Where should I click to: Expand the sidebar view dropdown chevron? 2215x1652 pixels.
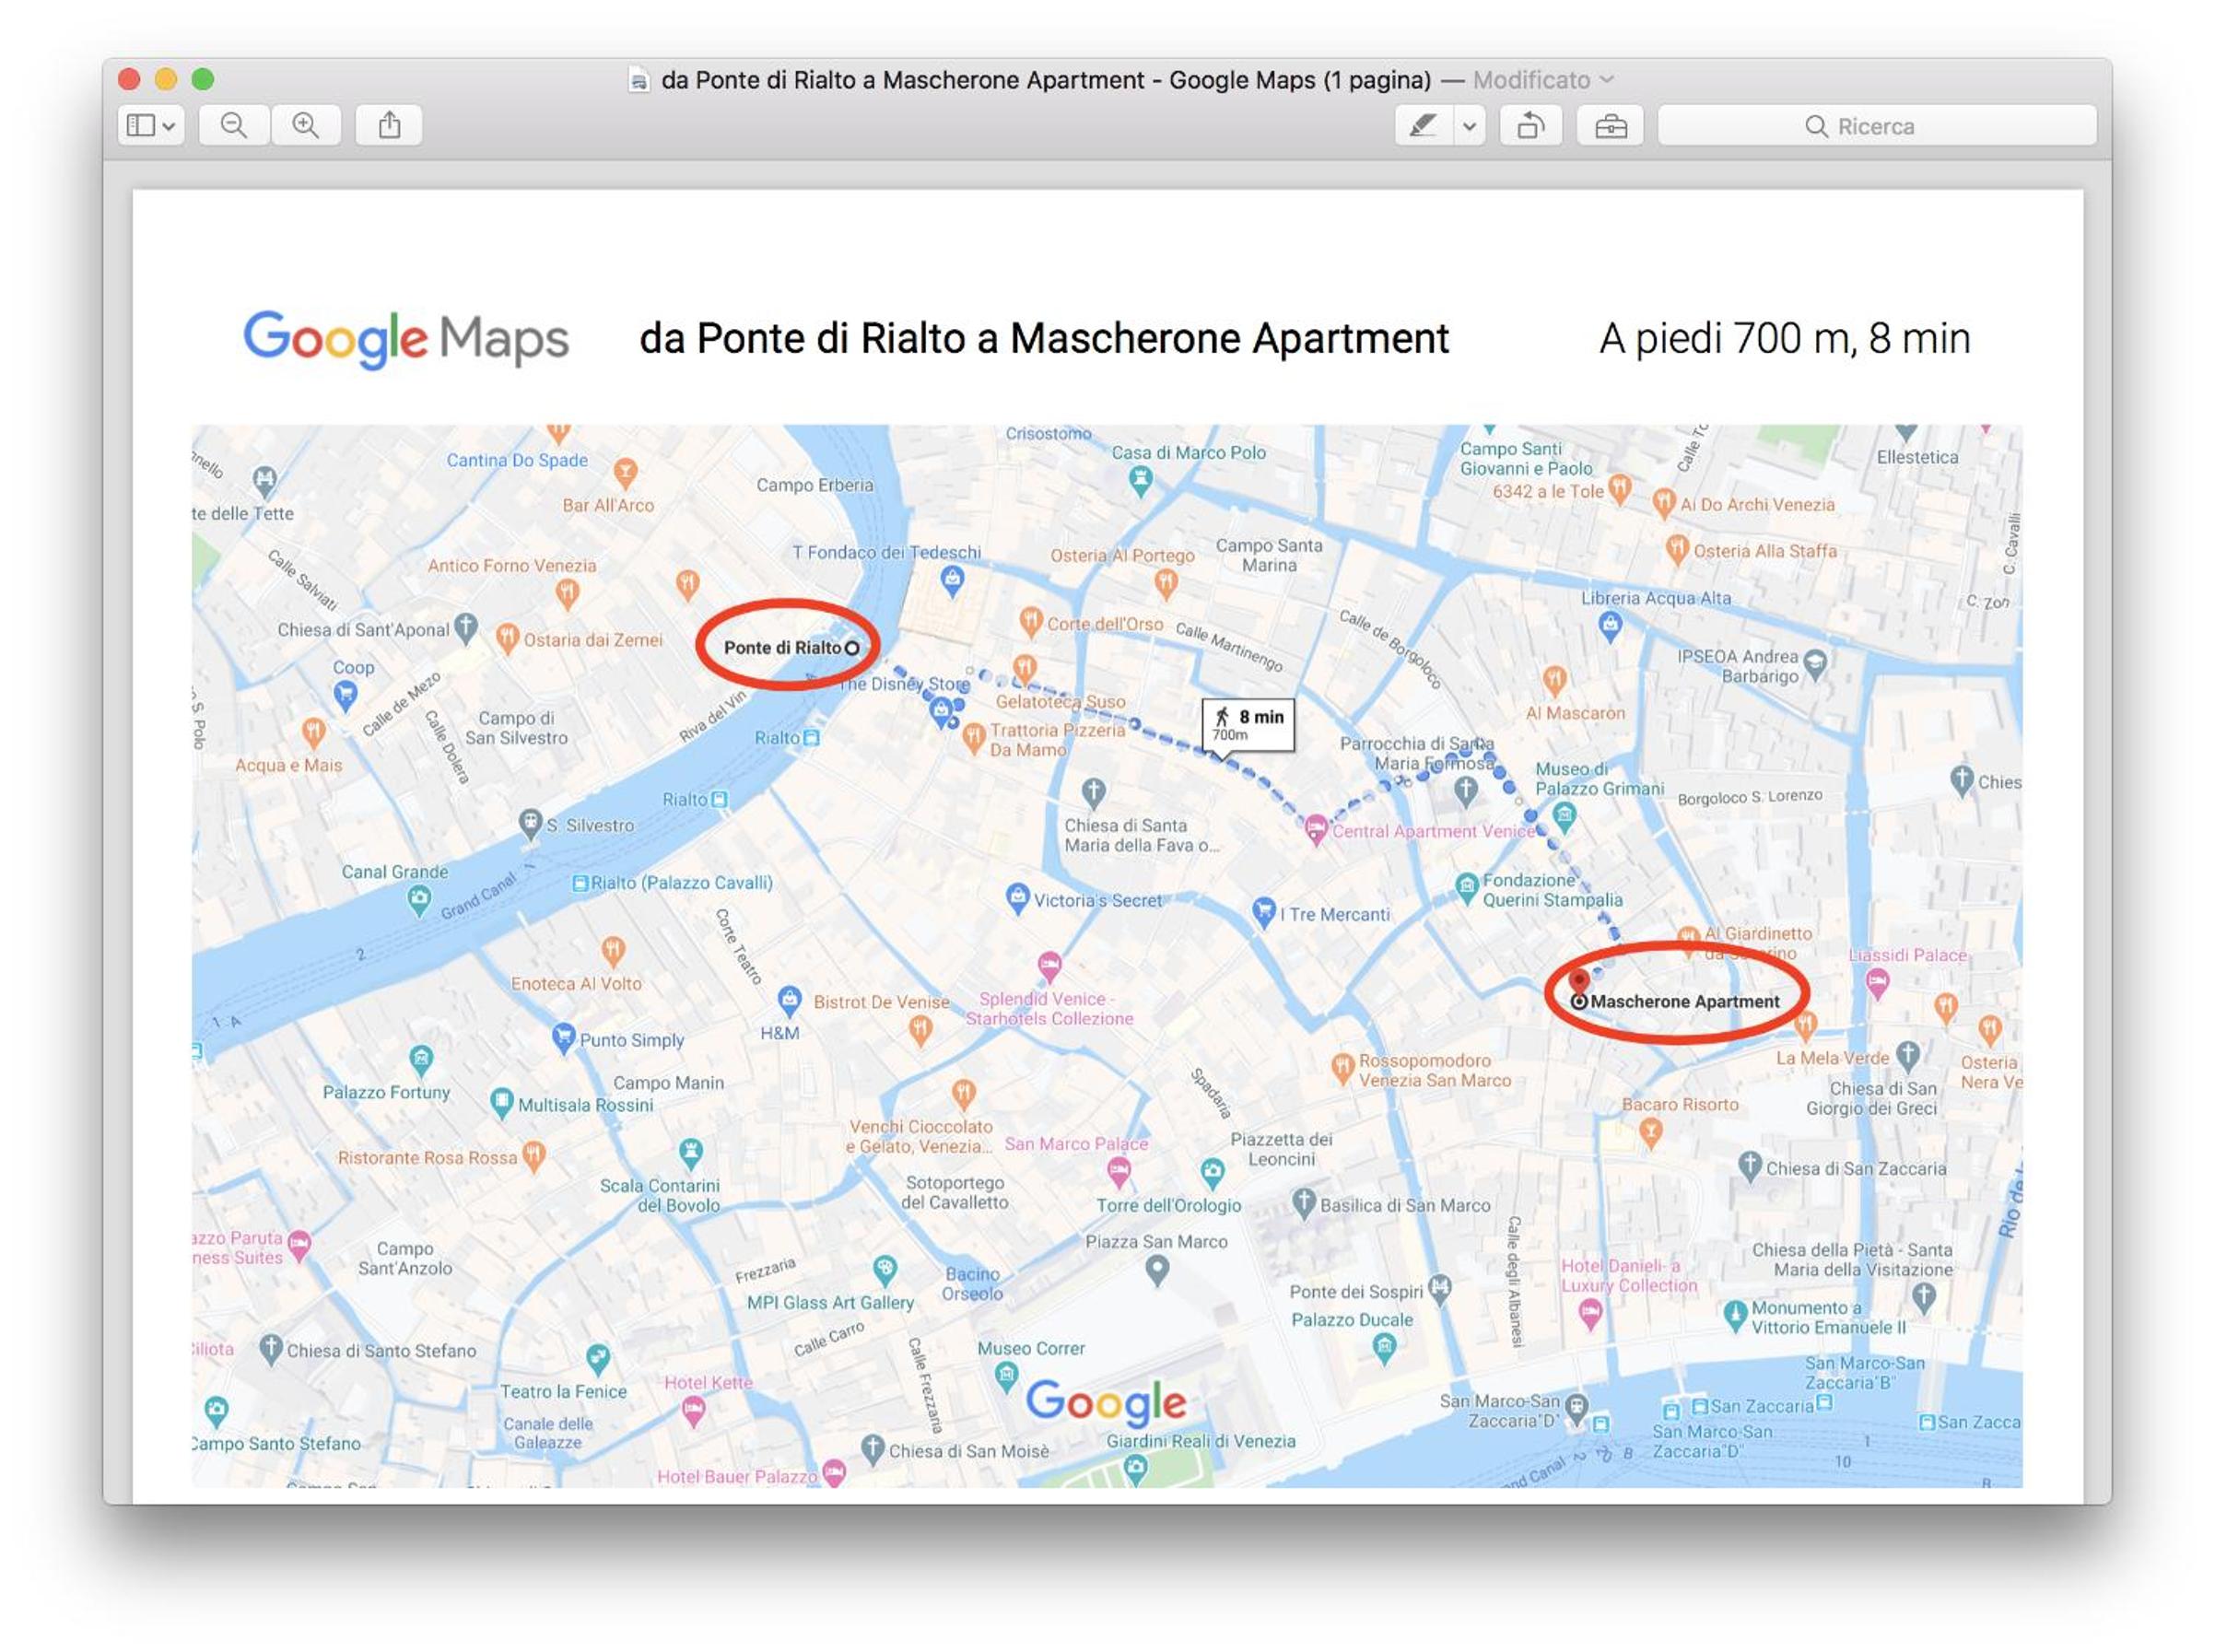169,126
